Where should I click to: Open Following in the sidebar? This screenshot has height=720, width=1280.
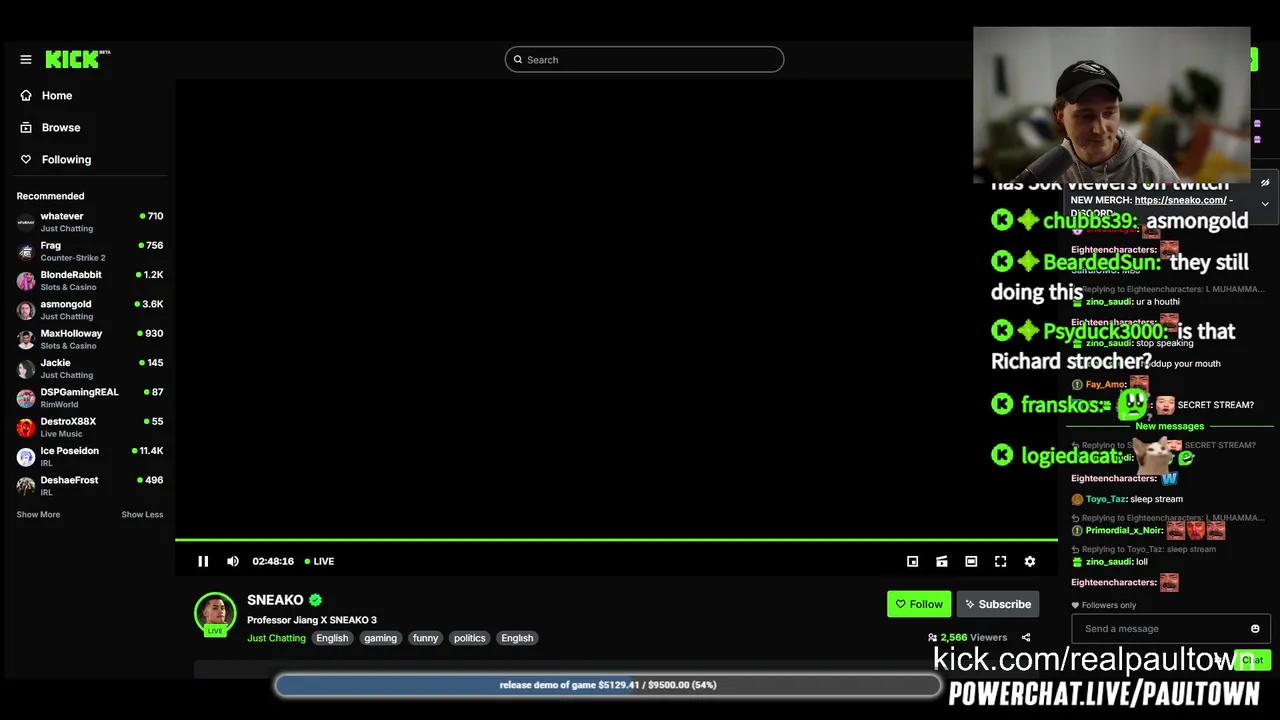click(66, 160)
